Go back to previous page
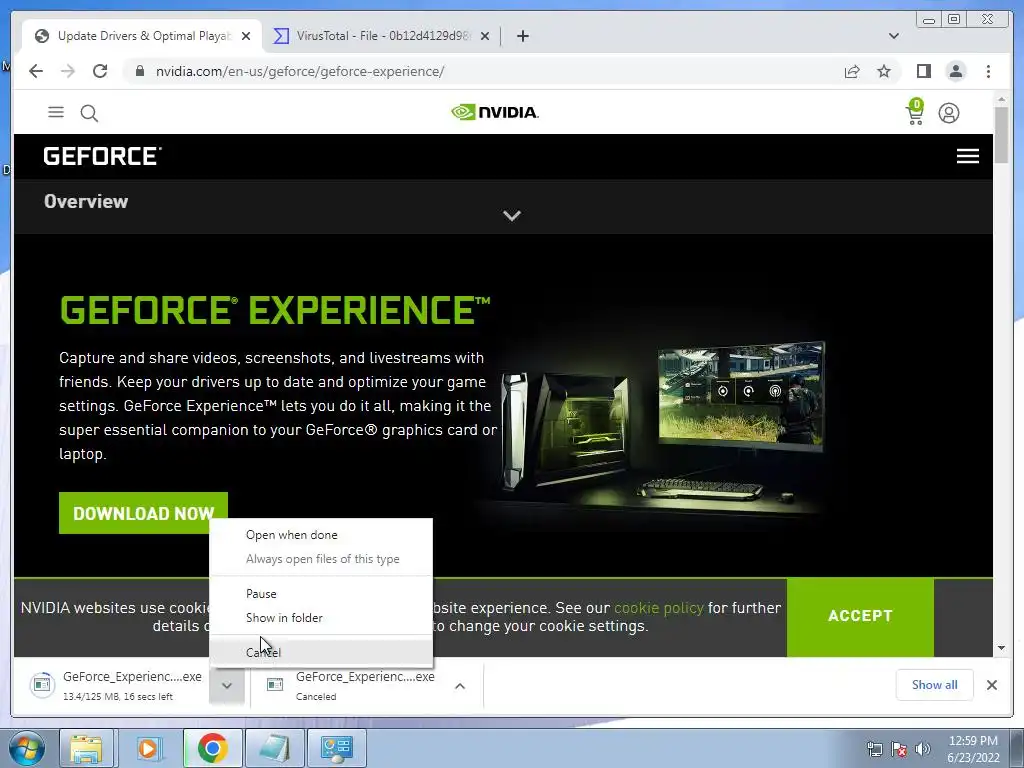Image resolution: width=1024 pixels, height=768 pixels. click(36, 71)
